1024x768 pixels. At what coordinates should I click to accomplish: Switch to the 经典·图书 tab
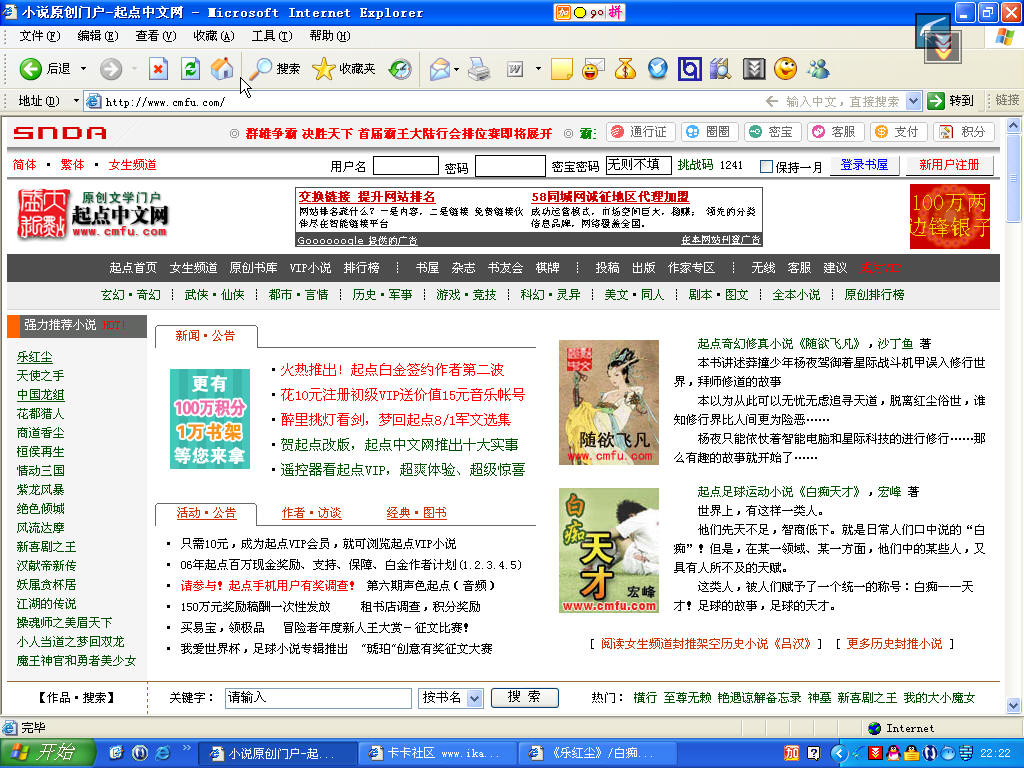point(416,513)
